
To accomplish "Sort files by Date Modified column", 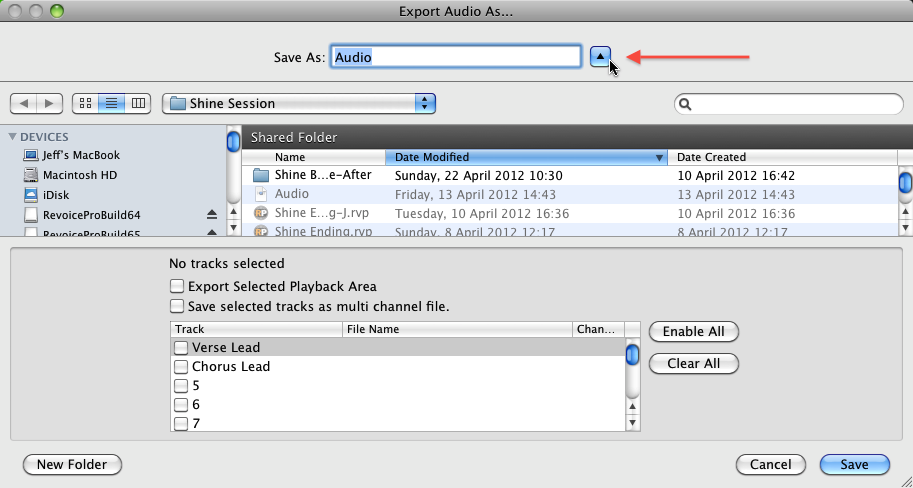I will (x=526, y=157).
